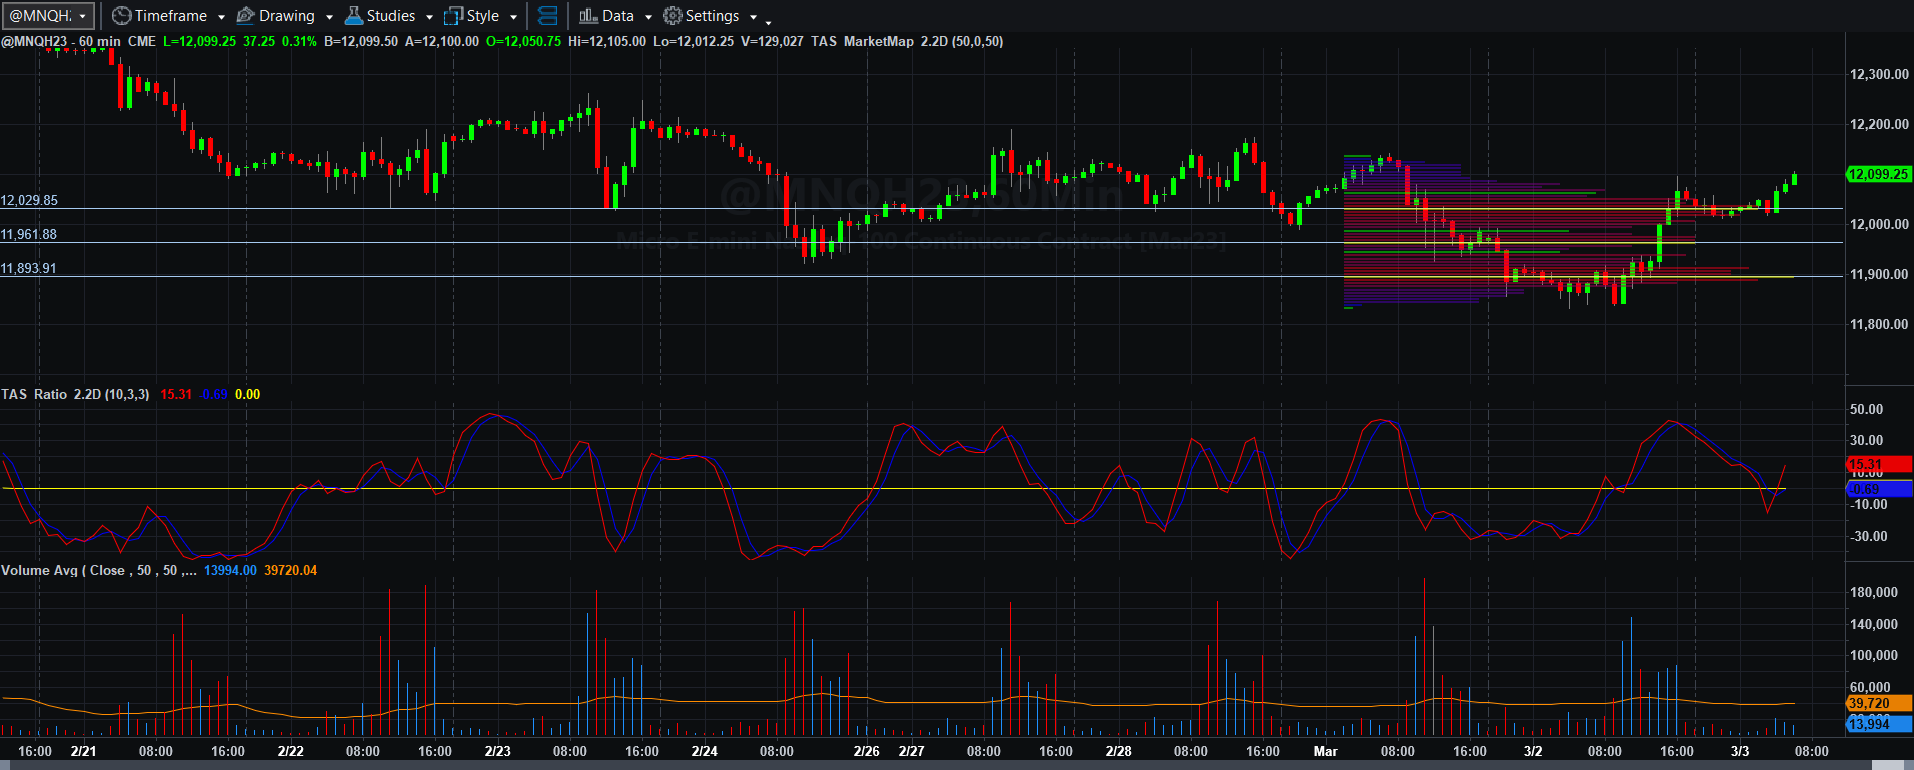Viewport: 1914px width, 770px height.
Task: Click the blue stacked panels icon
Action: pos(547,16)
